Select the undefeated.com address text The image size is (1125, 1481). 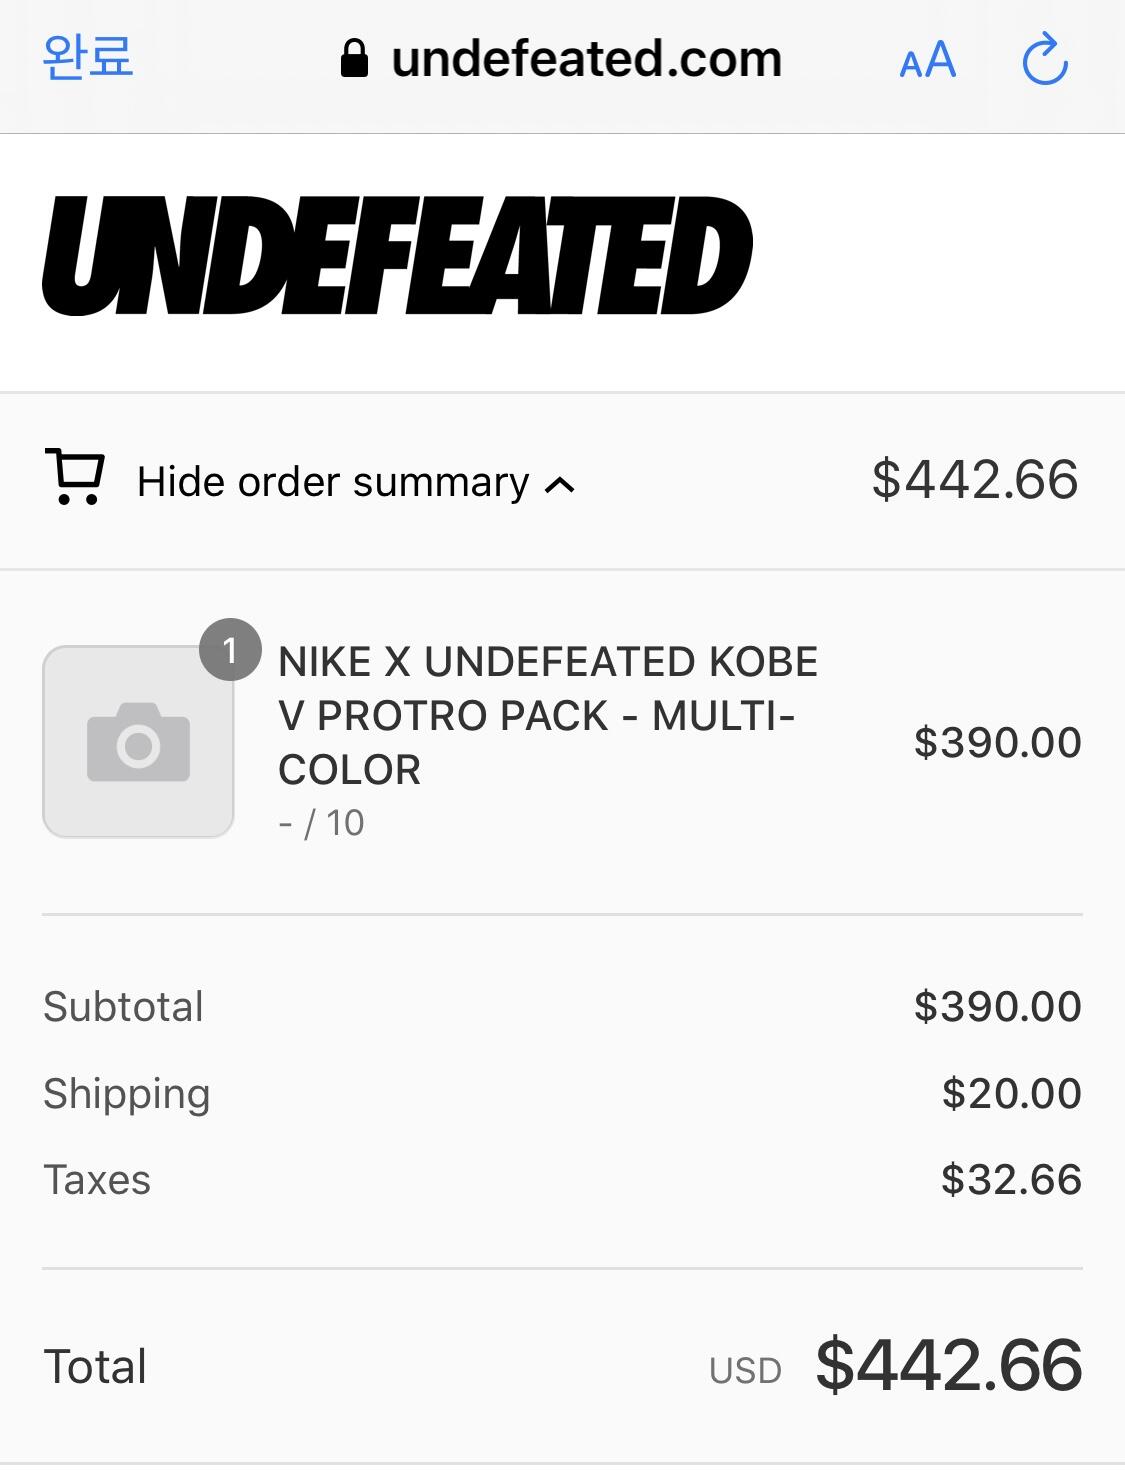point(586,59)
